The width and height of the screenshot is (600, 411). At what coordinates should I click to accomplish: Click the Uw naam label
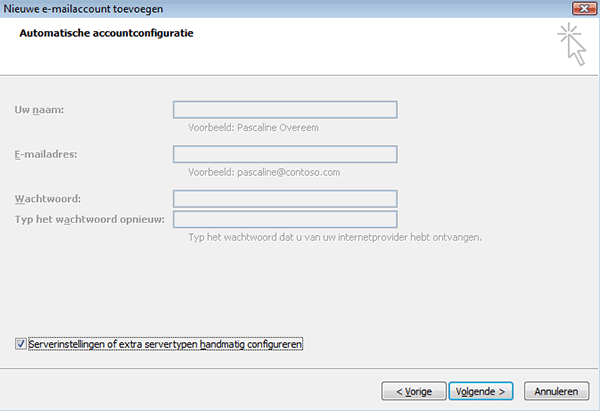(40, 109)
